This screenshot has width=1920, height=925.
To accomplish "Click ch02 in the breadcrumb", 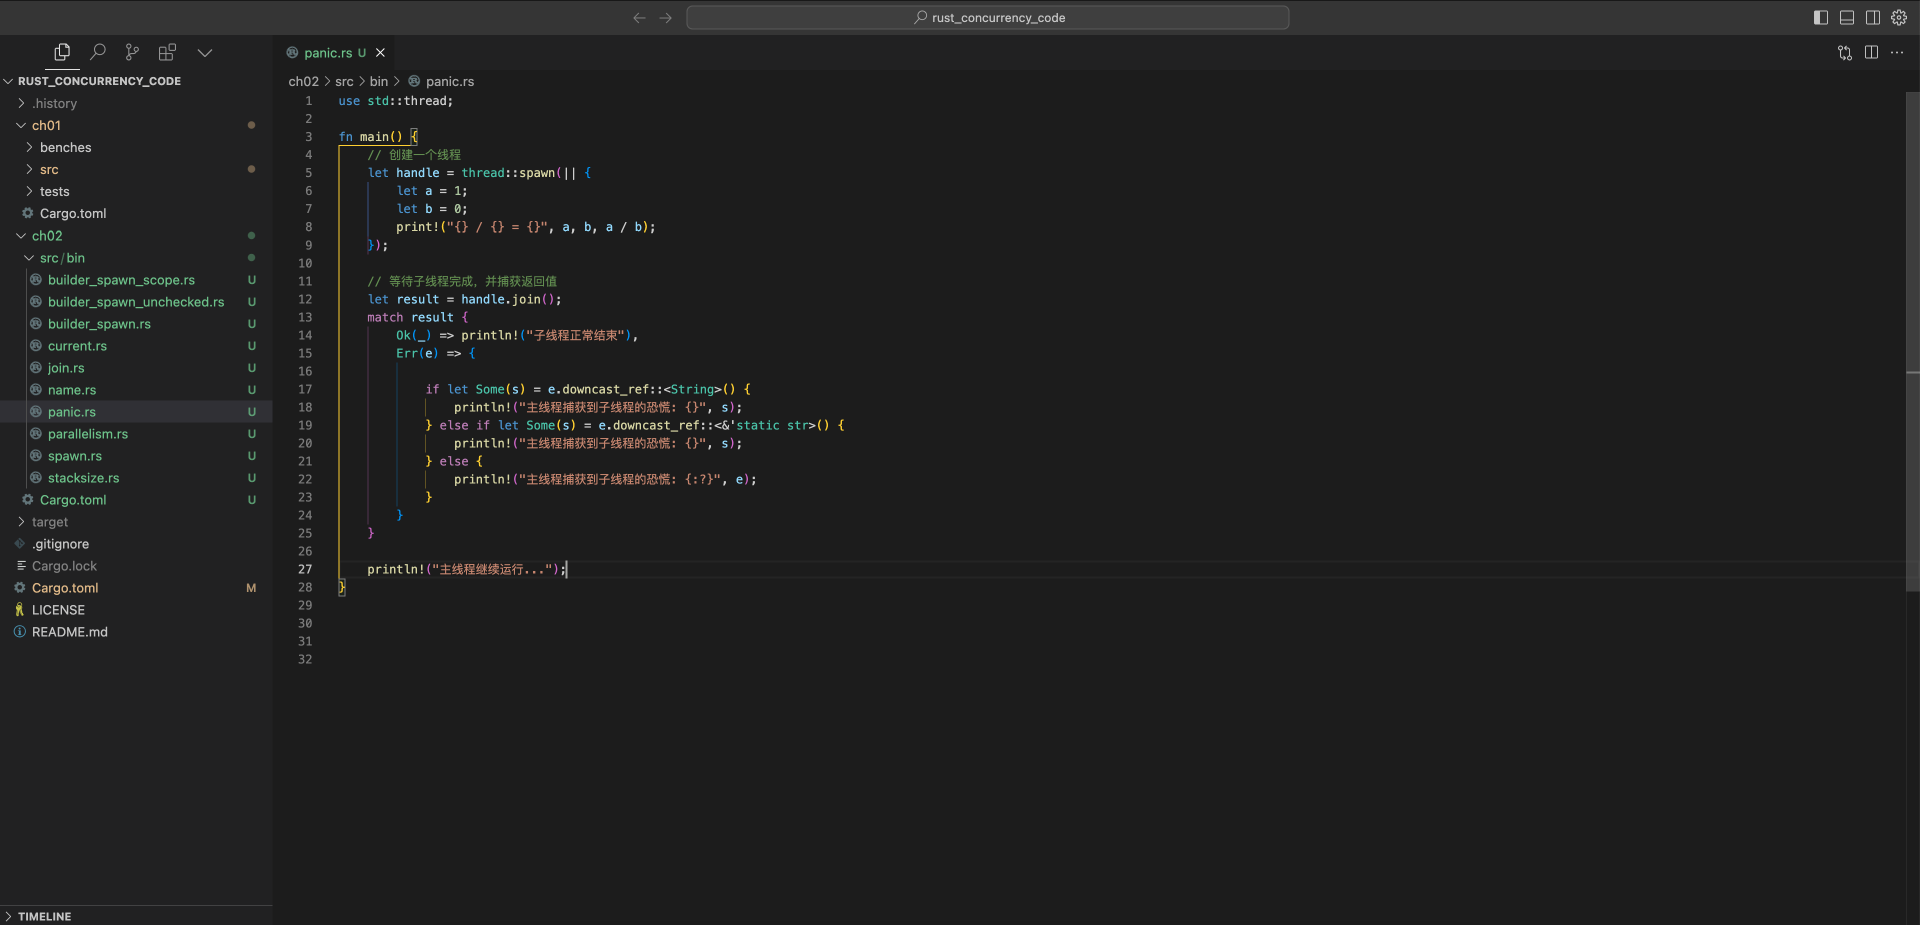I will point(303,82).
